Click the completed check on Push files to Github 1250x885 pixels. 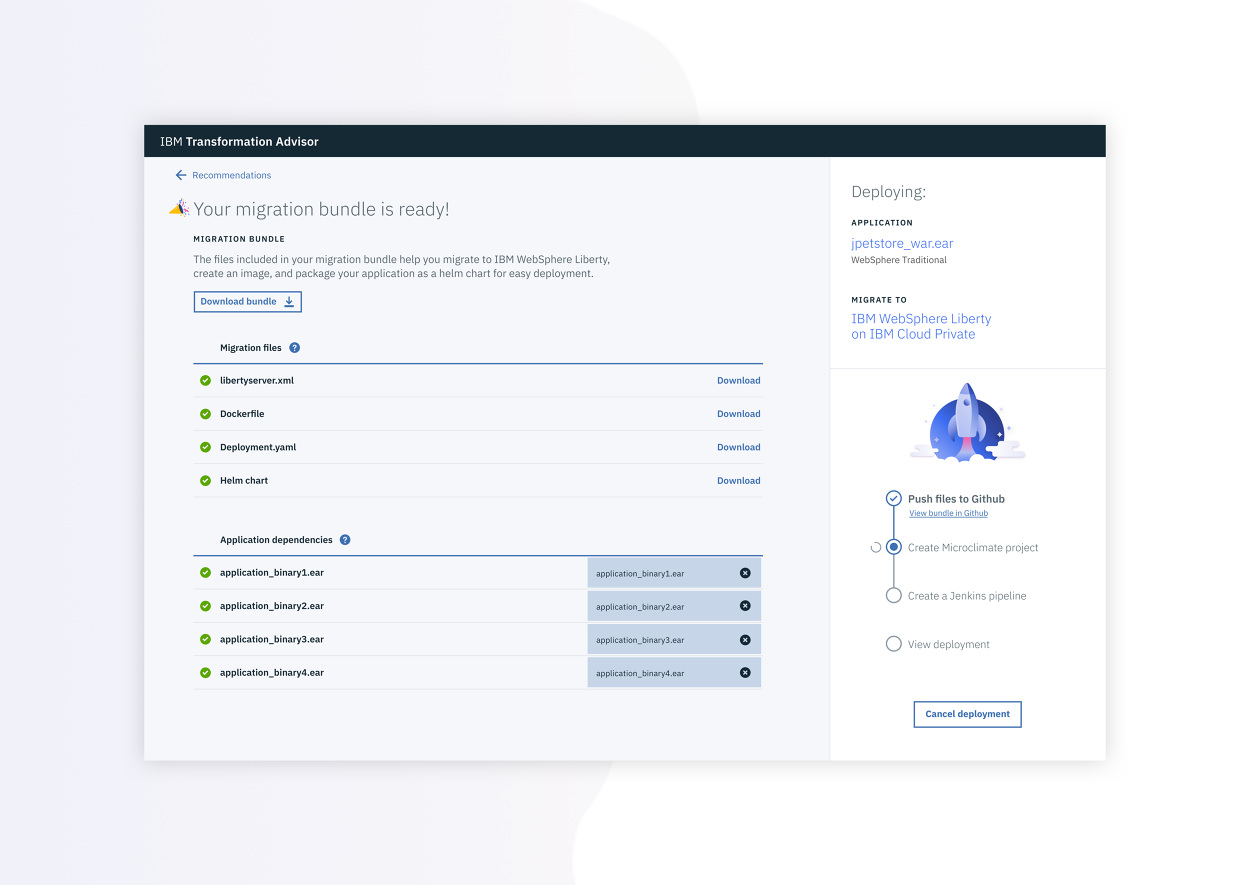click(893, 498)
